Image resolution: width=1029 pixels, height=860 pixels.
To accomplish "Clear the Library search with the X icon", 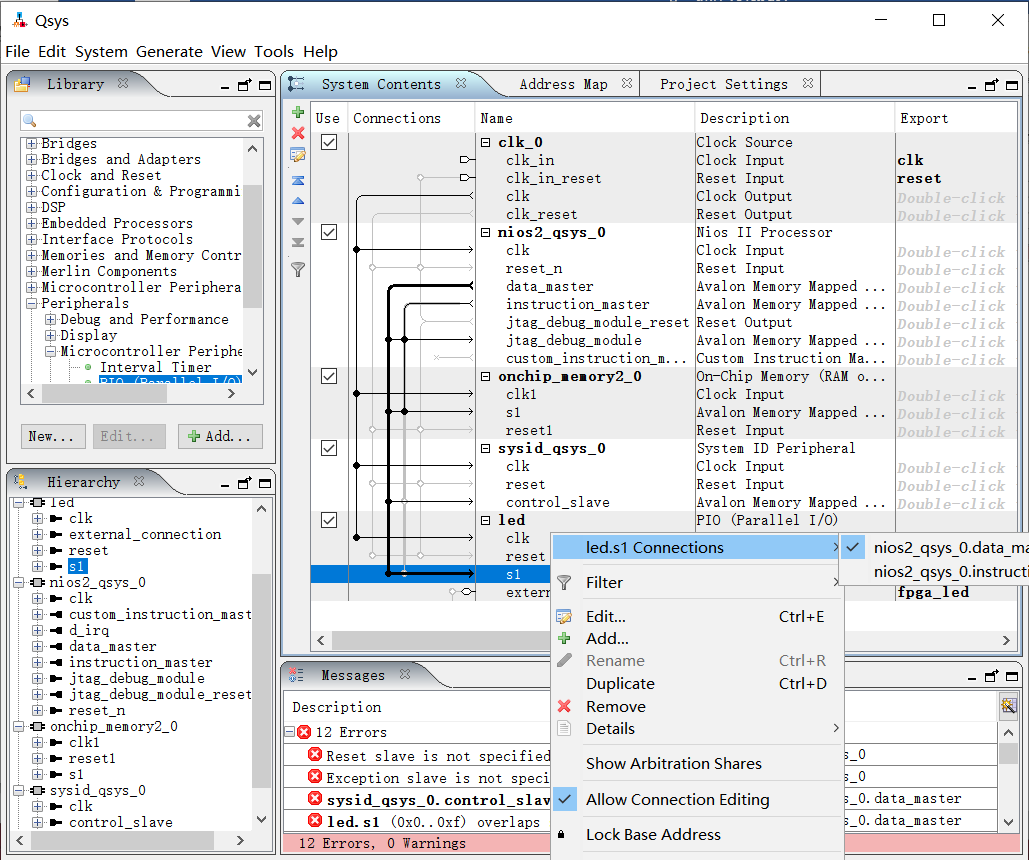I will coord(254,121).
